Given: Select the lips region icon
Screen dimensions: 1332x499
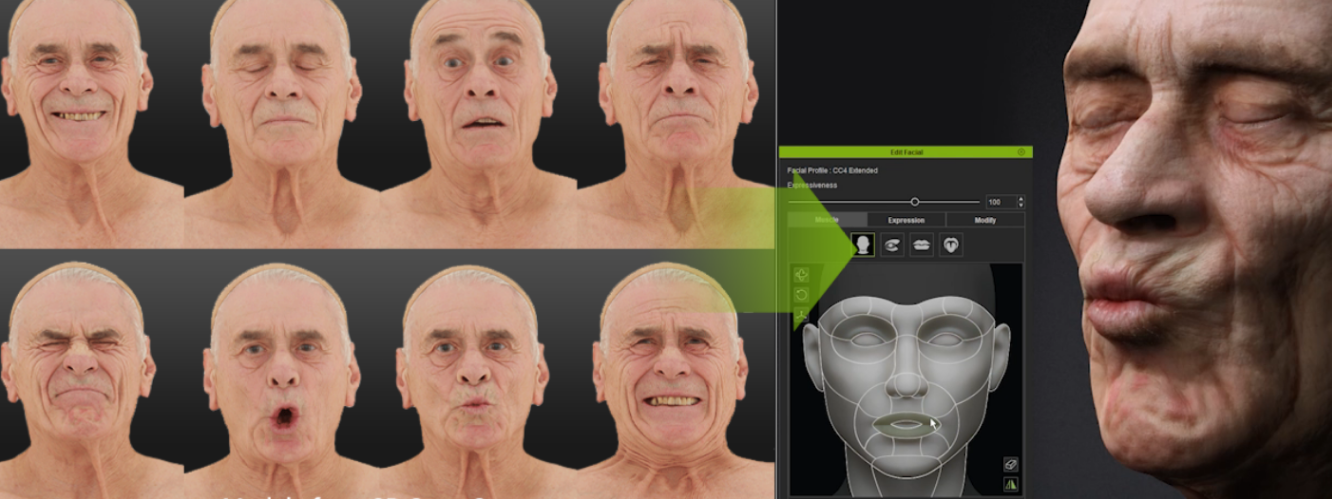Looking at the screenshot, I should click(921, 245).
